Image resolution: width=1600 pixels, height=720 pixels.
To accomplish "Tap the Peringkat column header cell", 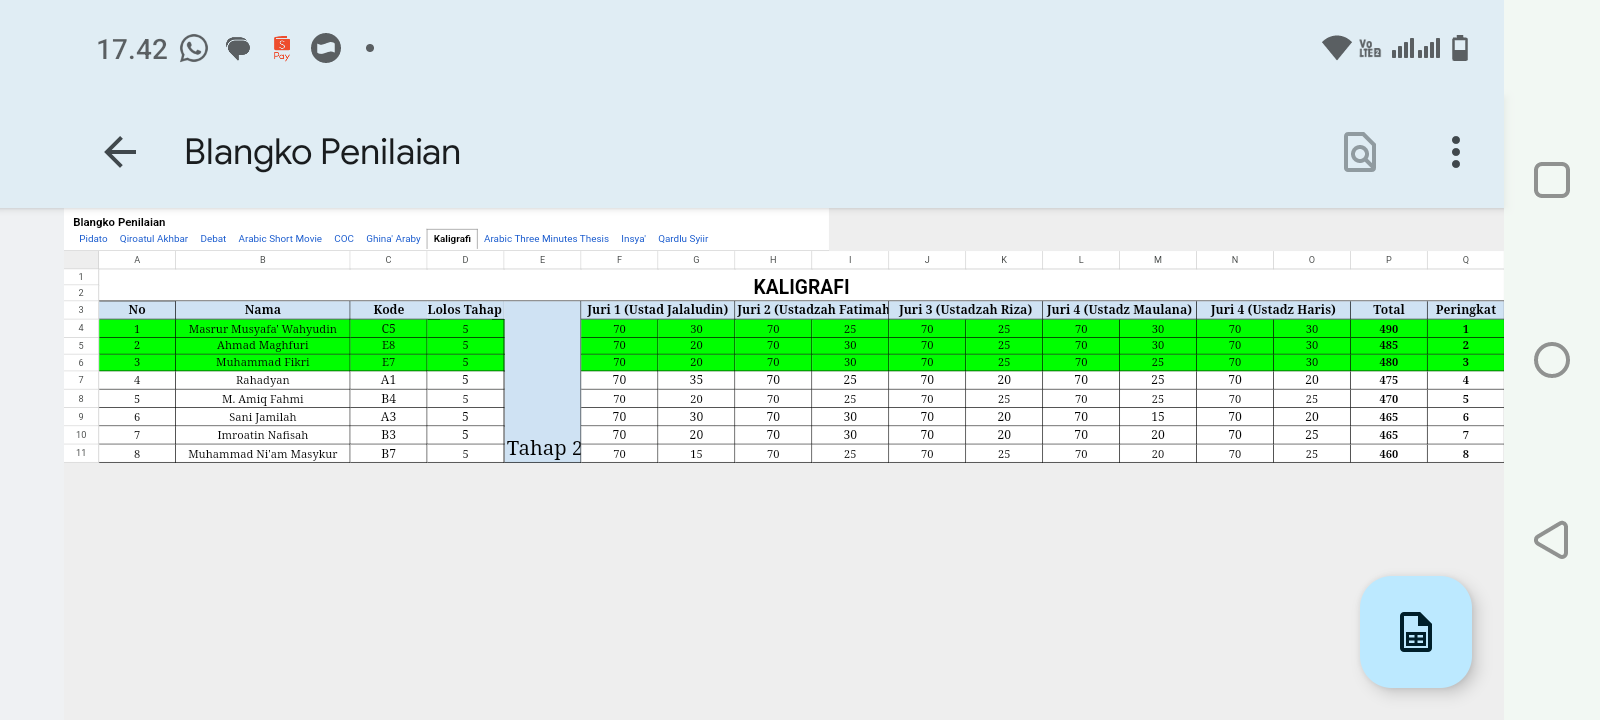I will (1465, 310).
